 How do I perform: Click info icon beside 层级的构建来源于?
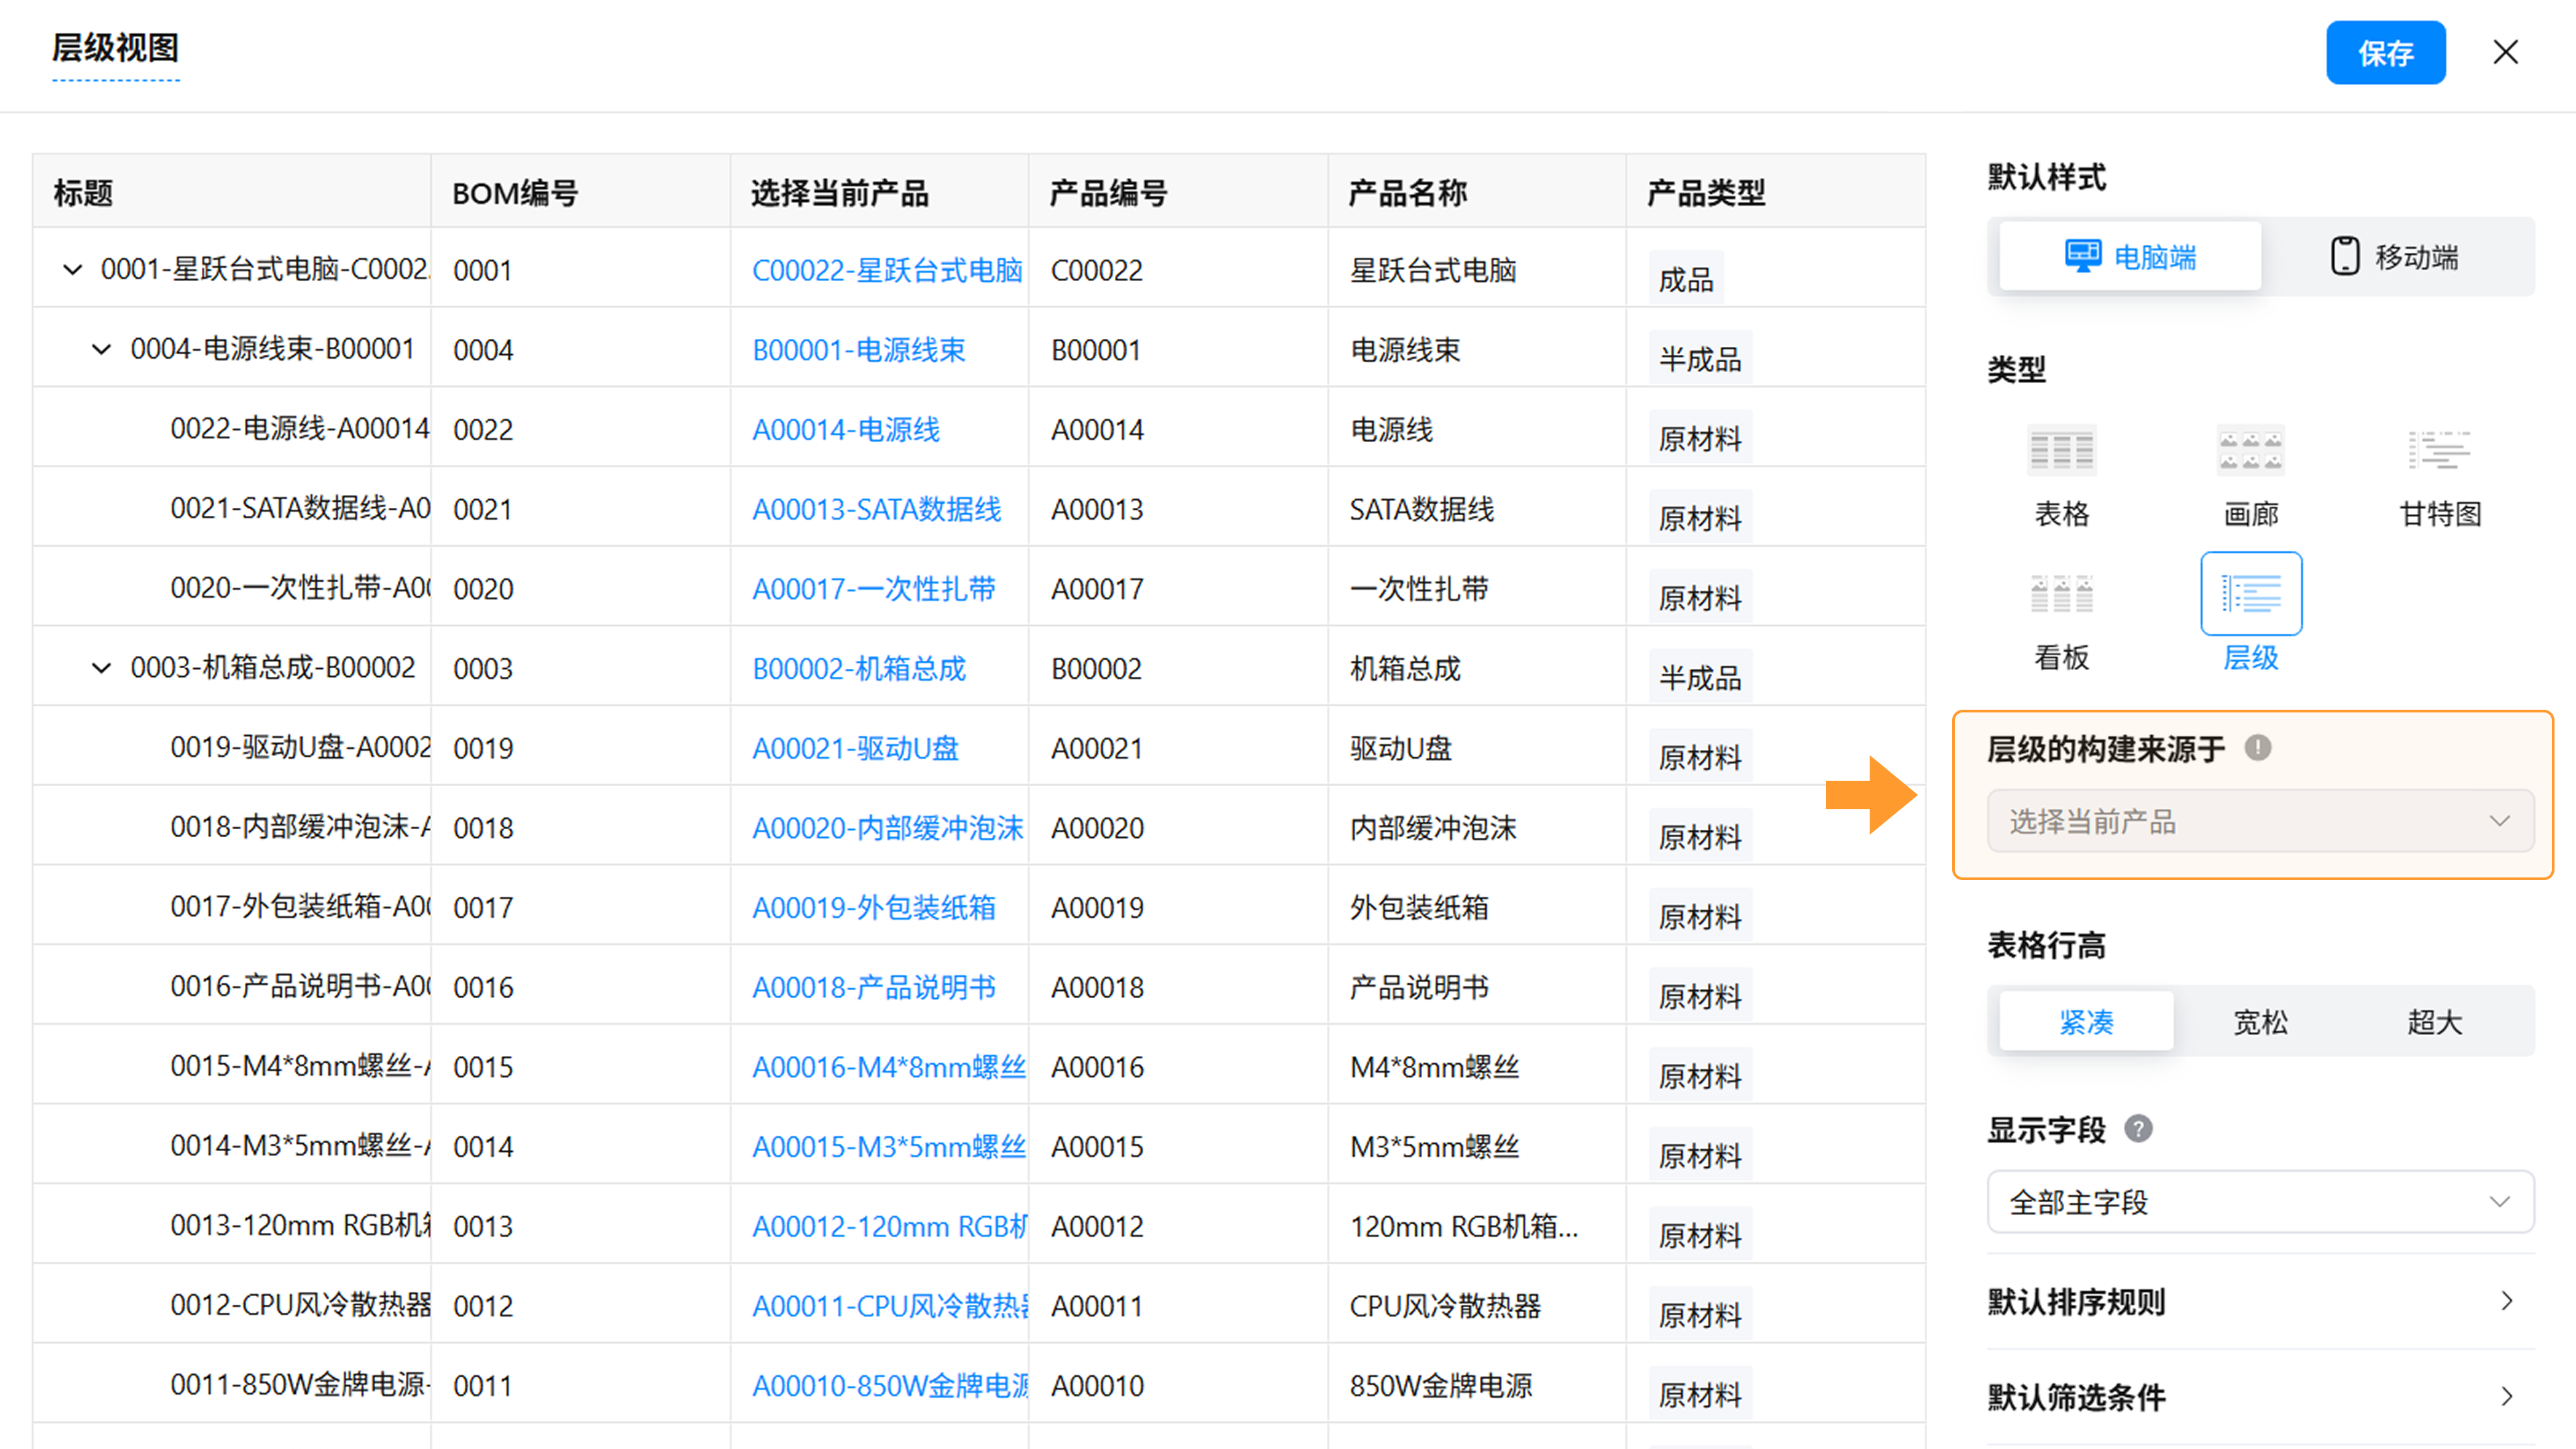coord(2258,747)
